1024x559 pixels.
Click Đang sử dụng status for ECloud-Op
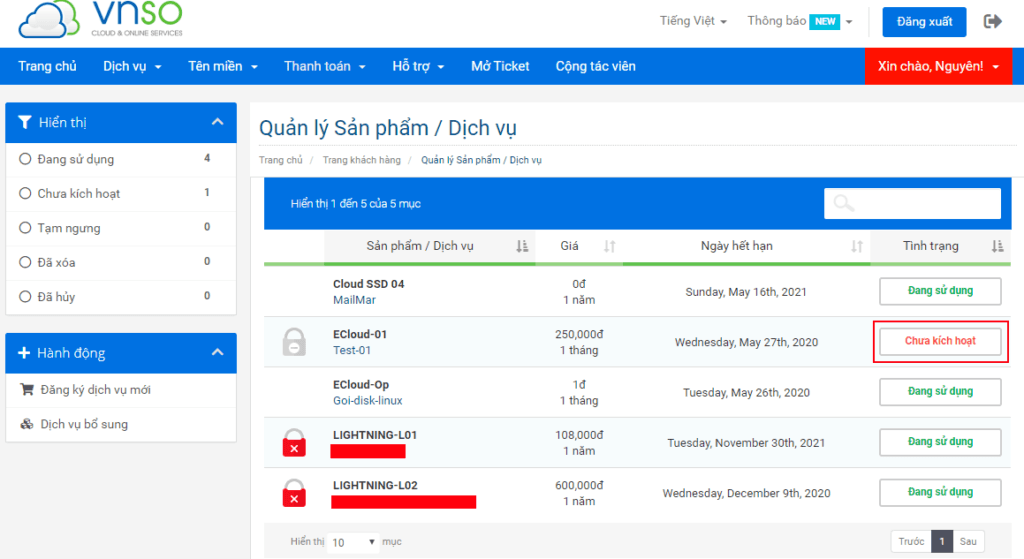tap(940, 392)
